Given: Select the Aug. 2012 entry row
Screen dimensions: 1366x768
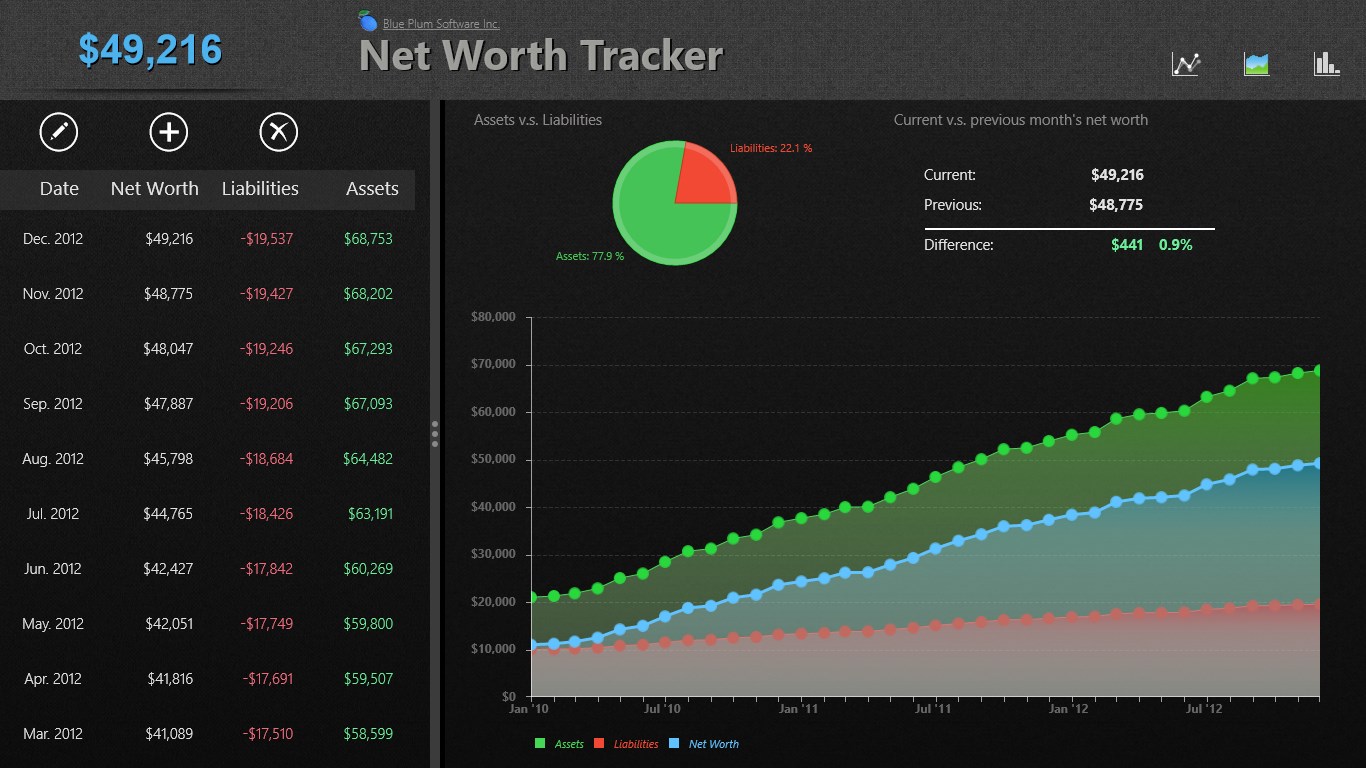Looking at the screenshot, I should [x=207, y=459].
